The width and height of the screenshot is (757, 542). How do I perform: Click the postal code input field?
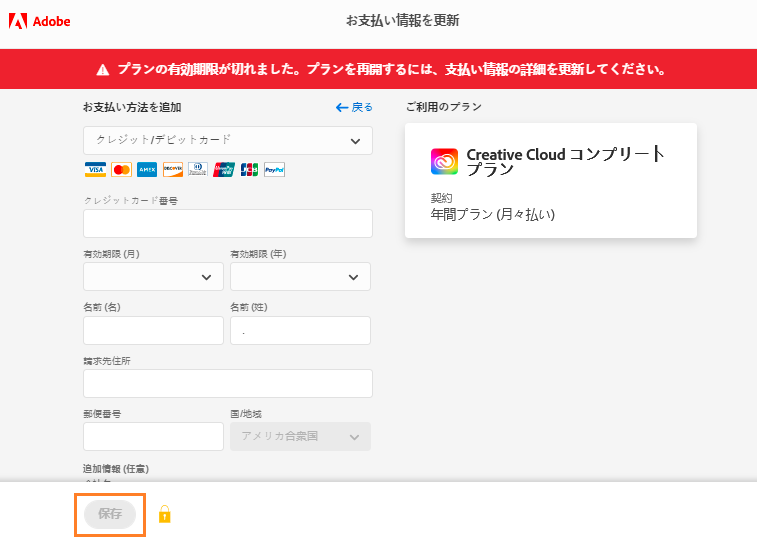click(x=153, y=436)
